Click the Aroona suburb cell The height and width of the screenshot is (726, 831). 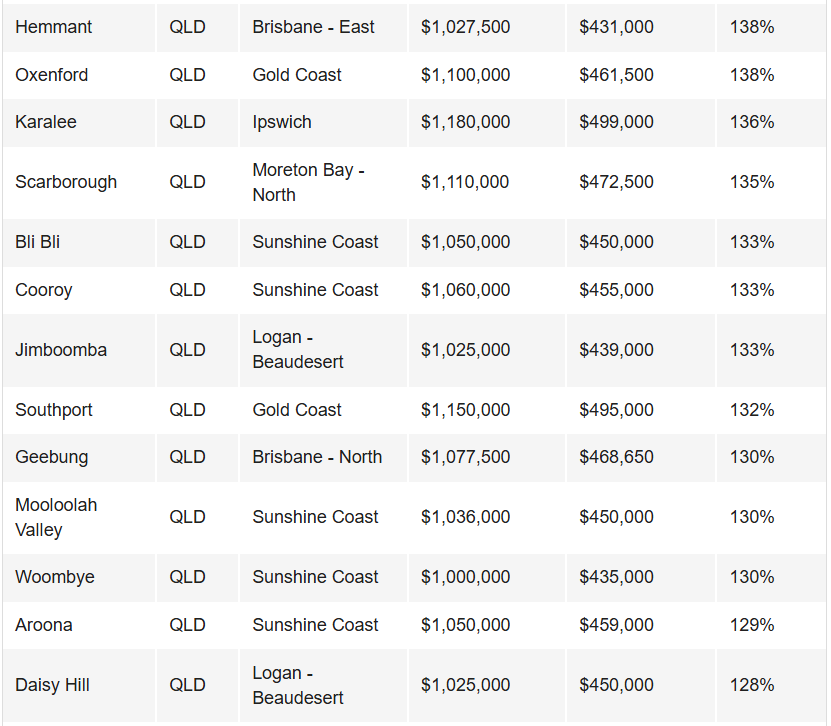point(44,625)
